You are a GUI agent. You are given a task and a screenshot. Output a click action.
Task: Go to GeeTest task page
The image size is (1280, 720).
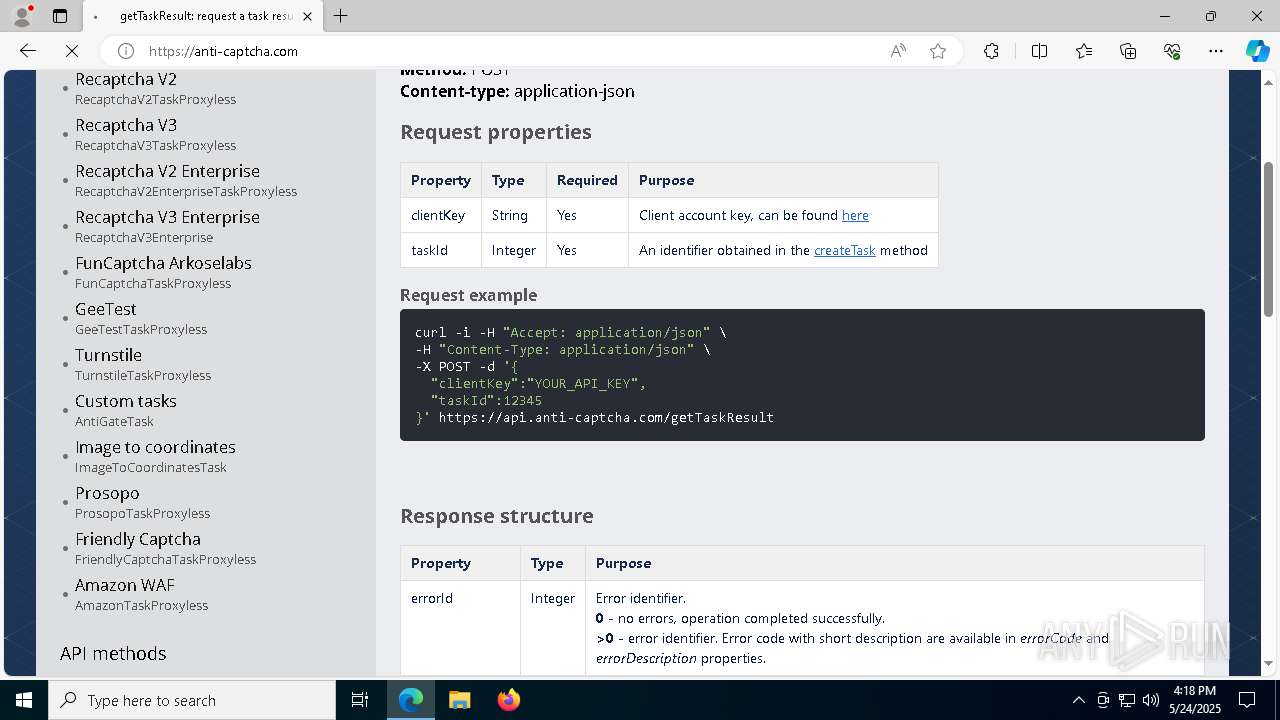tap(106, 309)
